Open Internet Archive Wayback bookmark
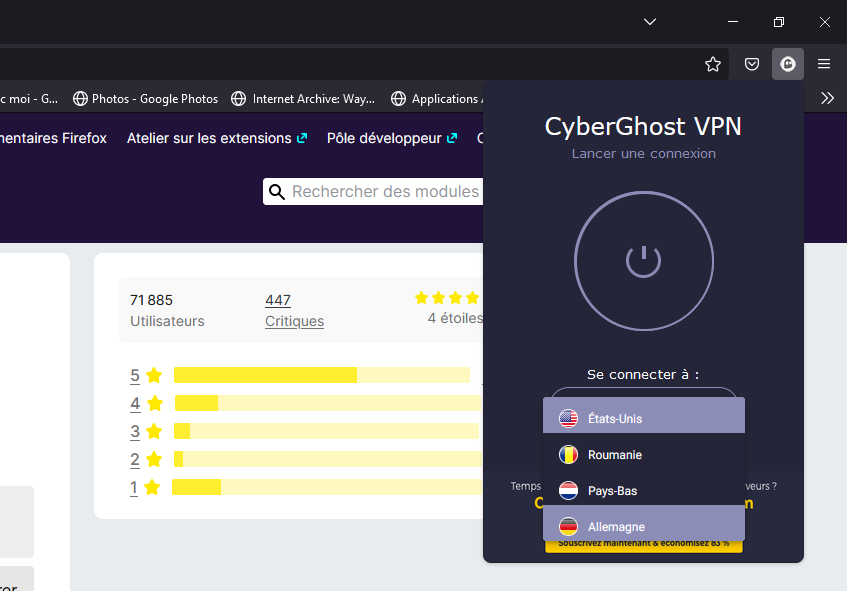 click(x=302, y=99)
